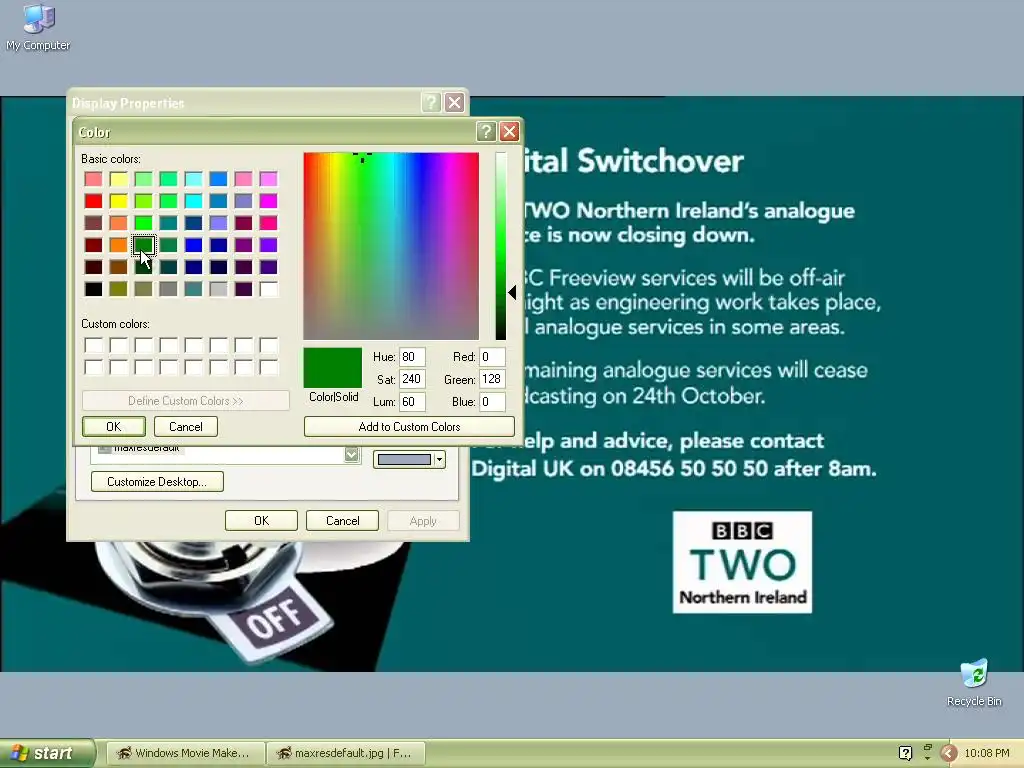Select the maroon swatch in fourth row
The height and width of the screenshot is (768, 1024).
pos(93,245)
